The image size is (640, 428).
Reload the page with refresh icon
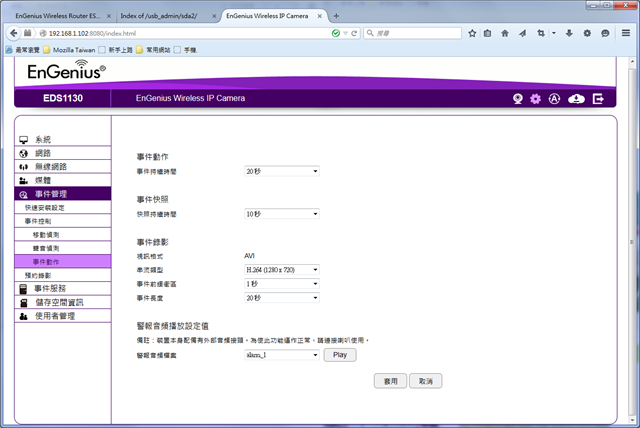coord(354,33)
